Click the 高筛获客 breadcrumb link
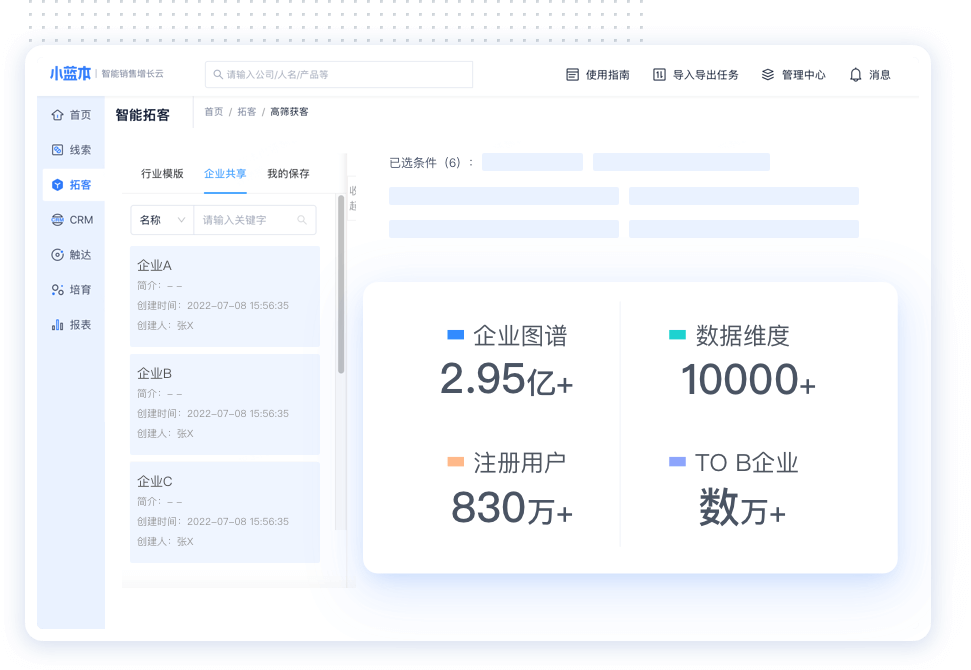Image resolution: width=971 pixels, height=670 pixels. point(291,112)
